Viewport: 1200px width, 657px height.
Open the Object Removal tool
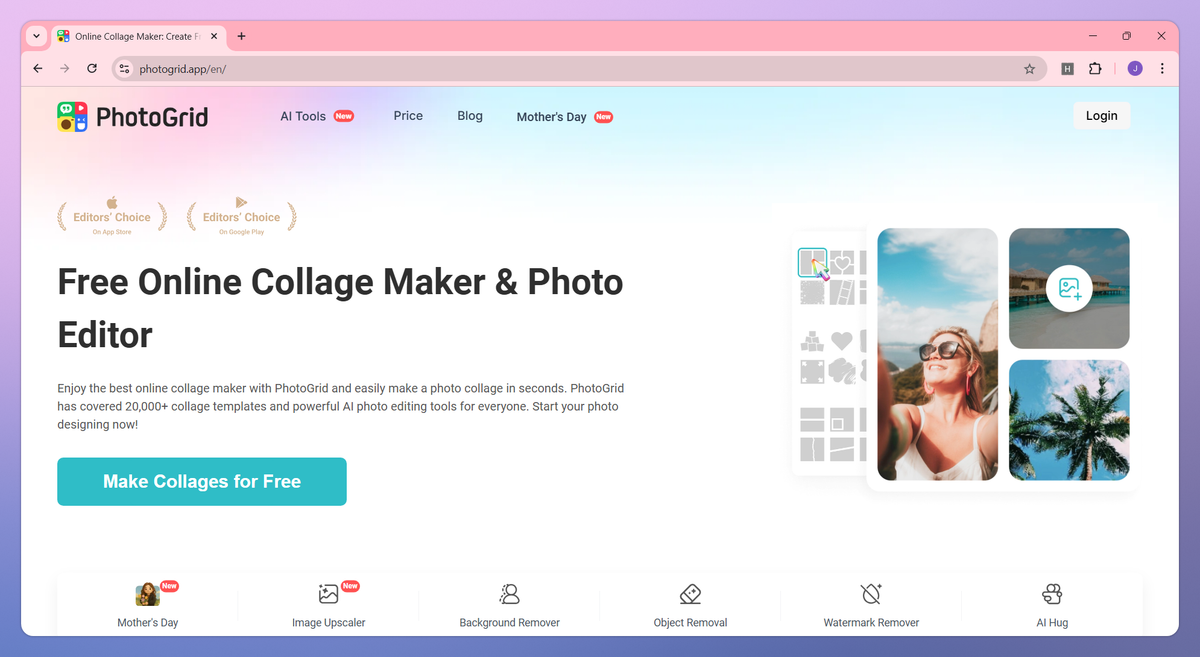point(690,605)
